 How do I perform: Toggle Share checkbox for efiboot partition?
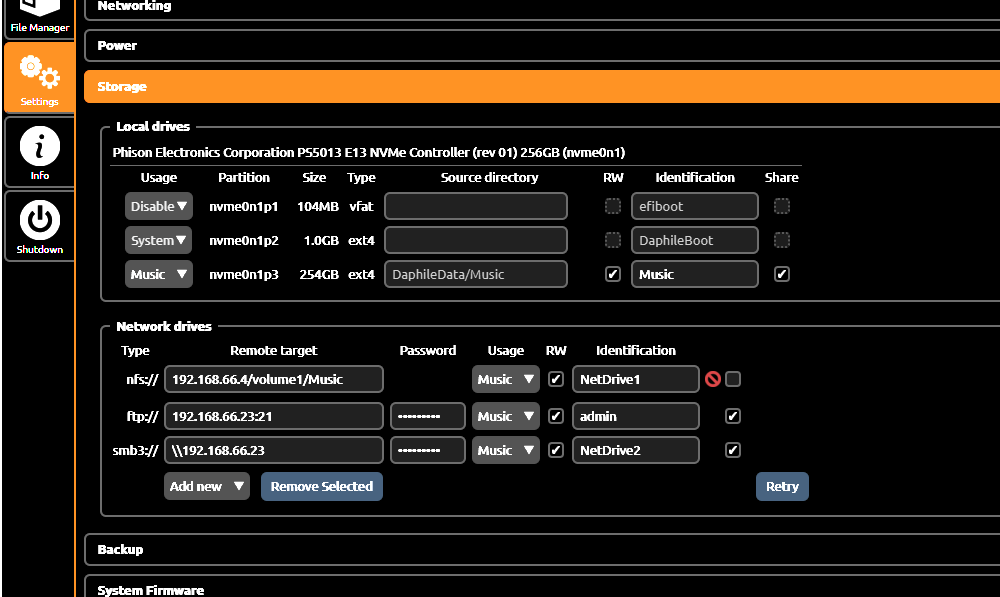pos(782,206)
